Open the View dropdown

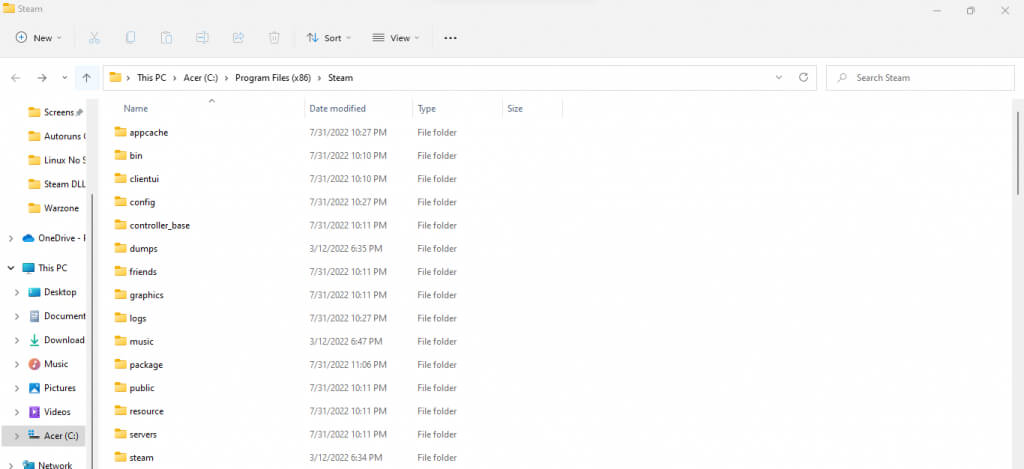396,38
